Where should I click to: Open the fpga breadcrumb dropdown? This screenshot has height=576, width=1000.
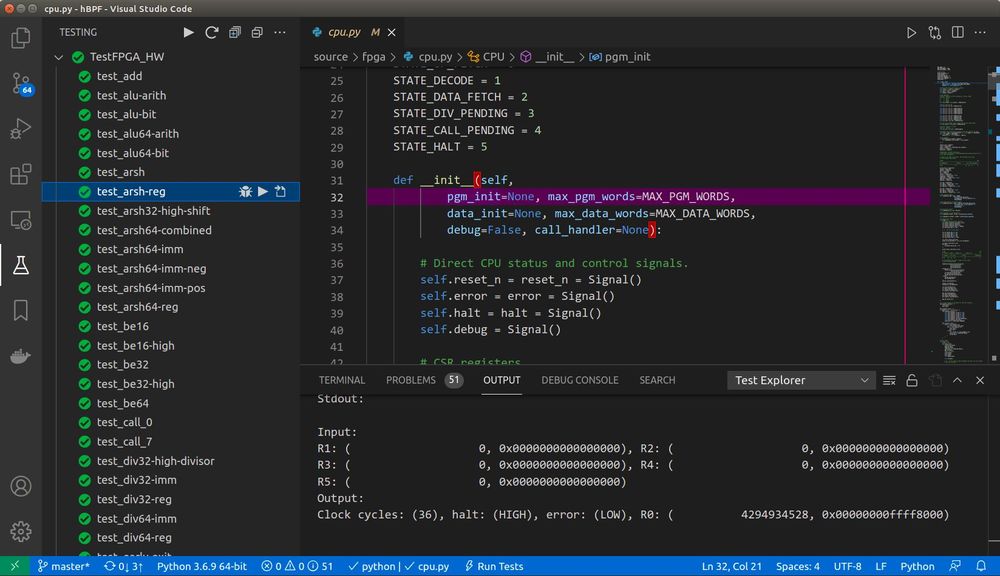point(374,57)
